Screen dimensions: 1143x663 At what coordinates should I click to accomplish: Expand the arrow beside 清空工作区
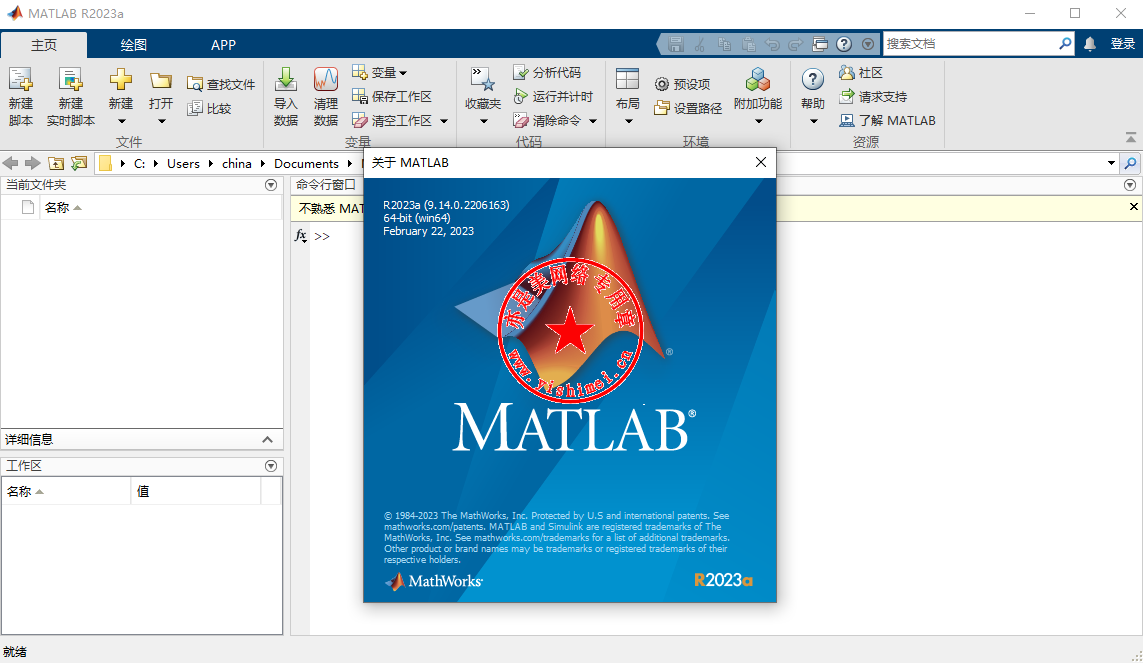444,121
